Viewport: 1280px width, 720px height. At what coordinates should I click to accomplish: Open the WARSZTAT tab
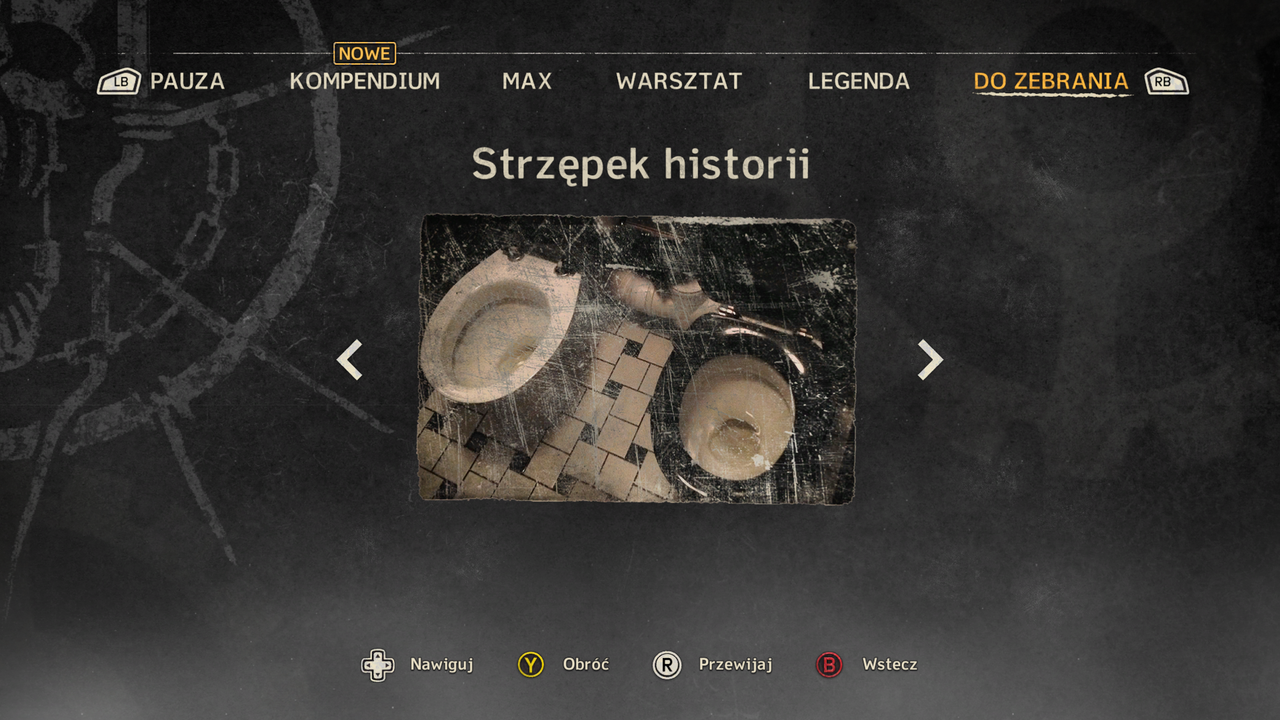click(679, 82)
